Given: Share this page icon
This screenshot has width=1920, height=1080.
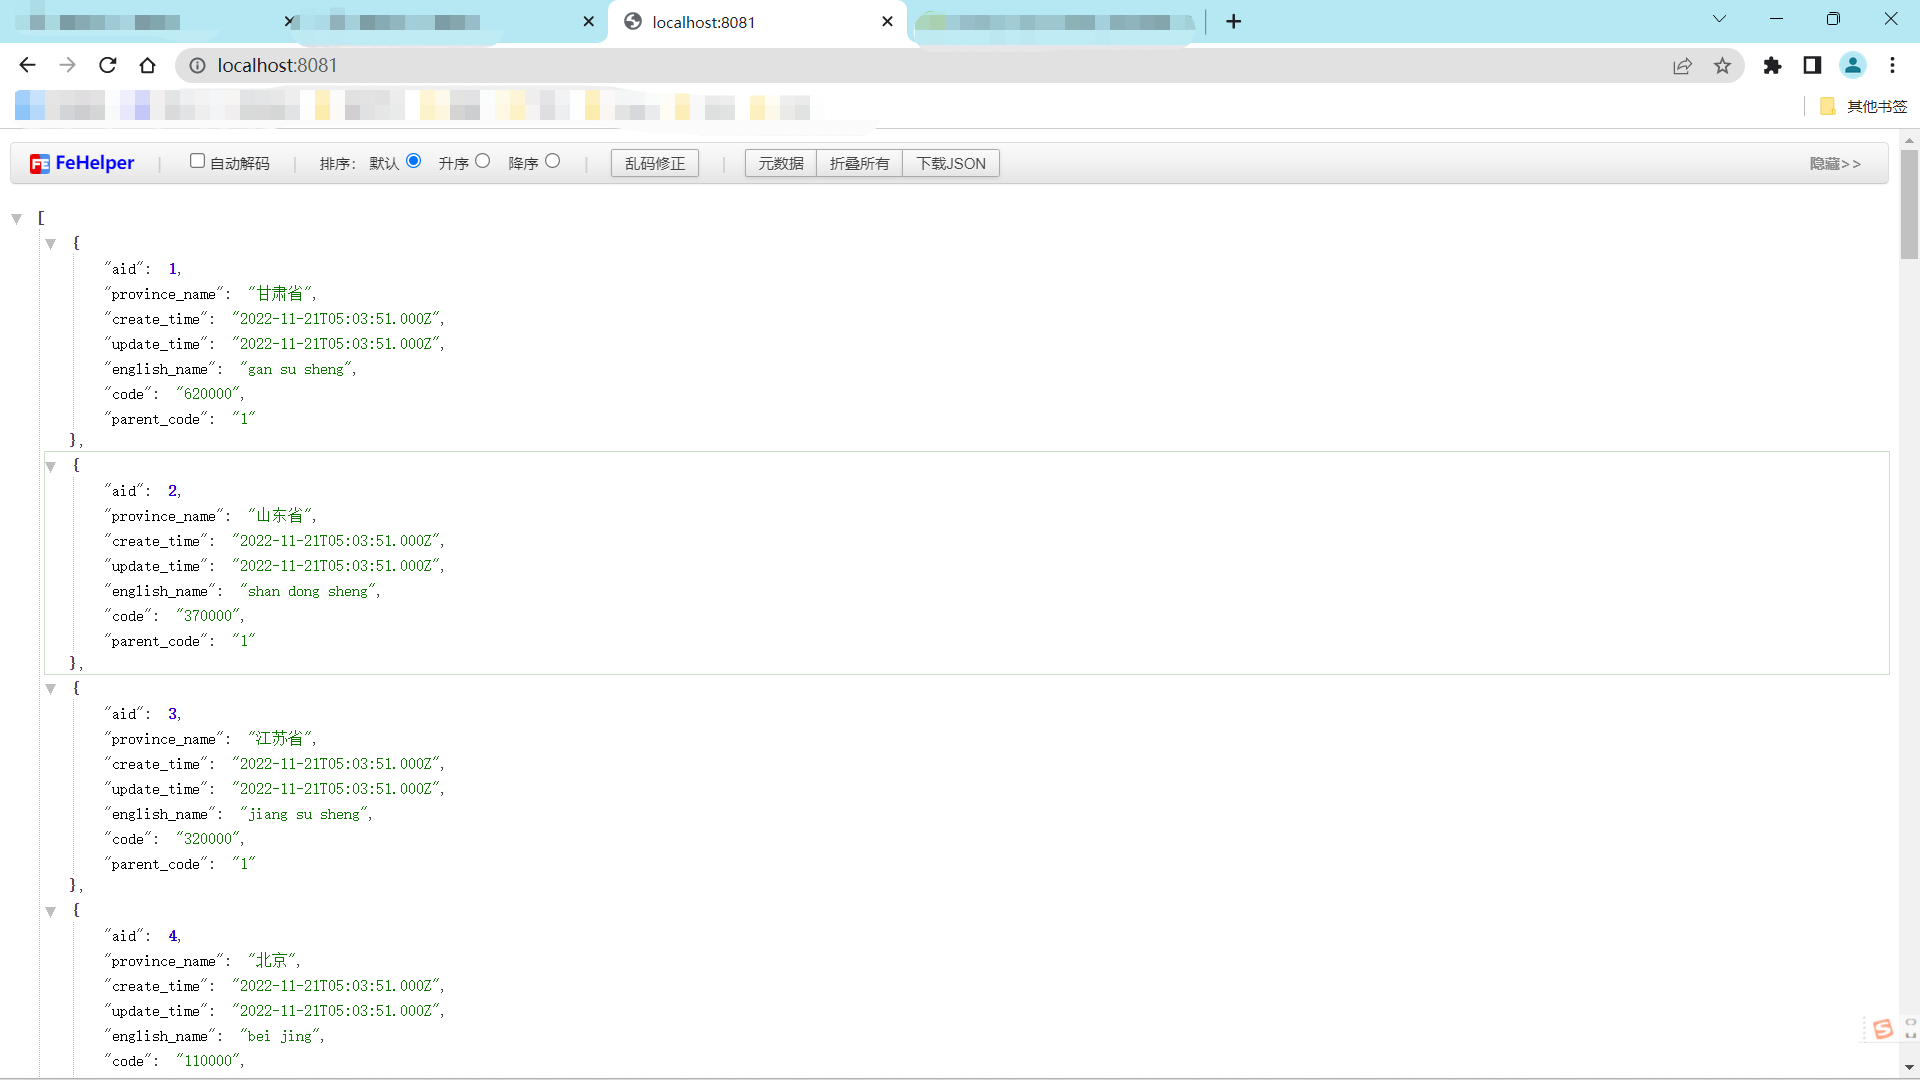Looking at the screenshot, I should pyautogui.click(x=1682, y=65).
